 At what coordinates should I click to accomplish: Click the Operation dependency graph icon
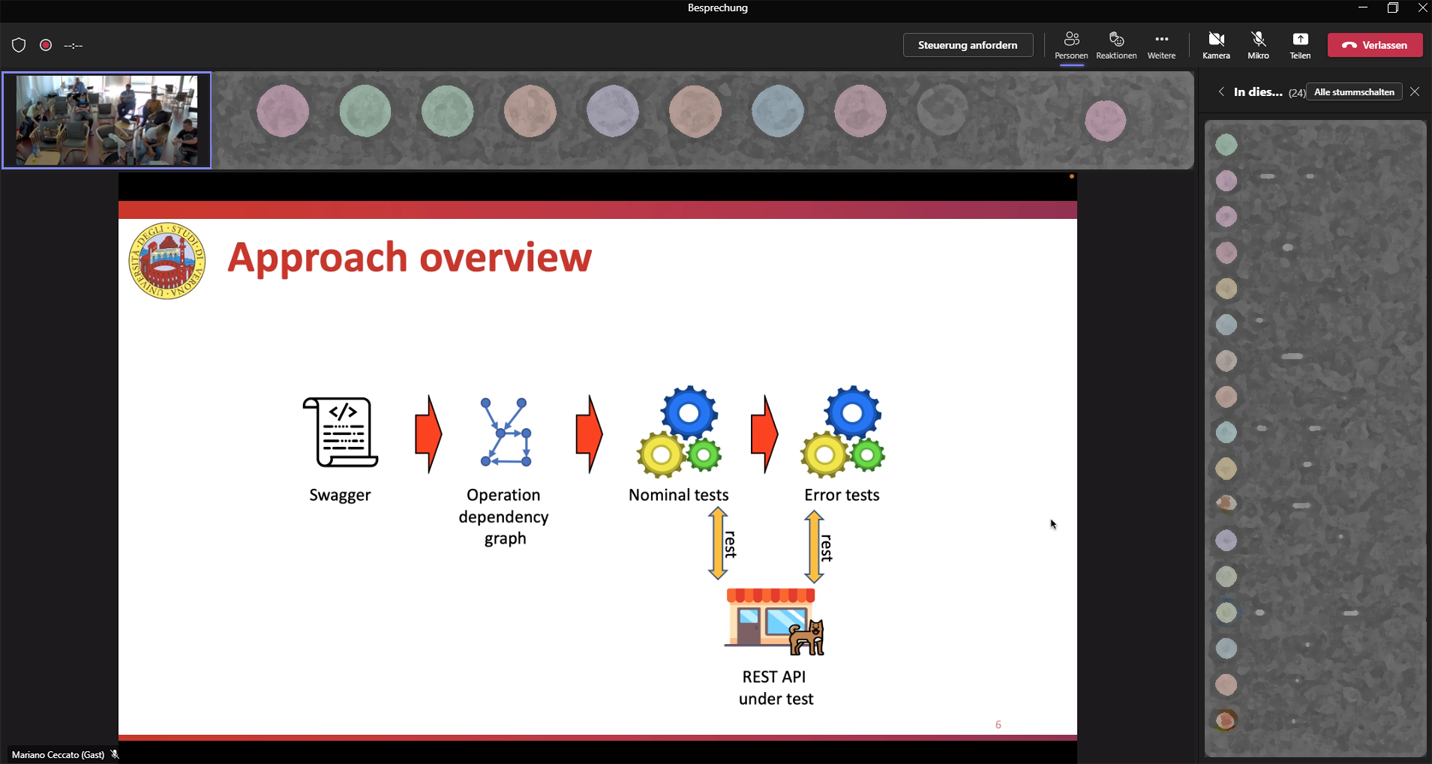coord(505,432)
